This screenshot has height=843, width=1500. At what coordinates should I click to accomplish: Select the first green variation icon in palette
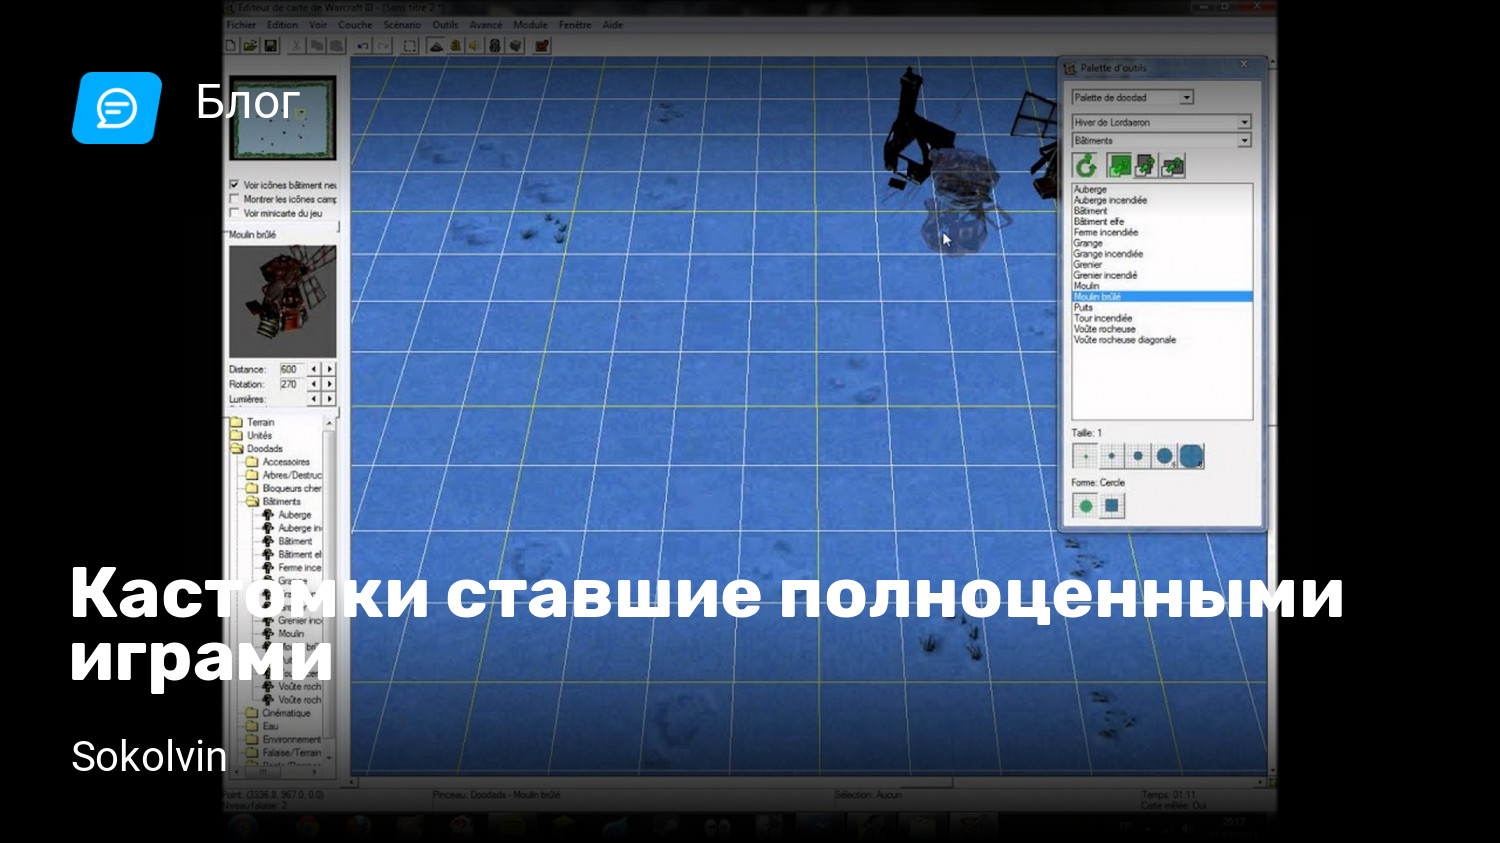tap(1119, 165)
